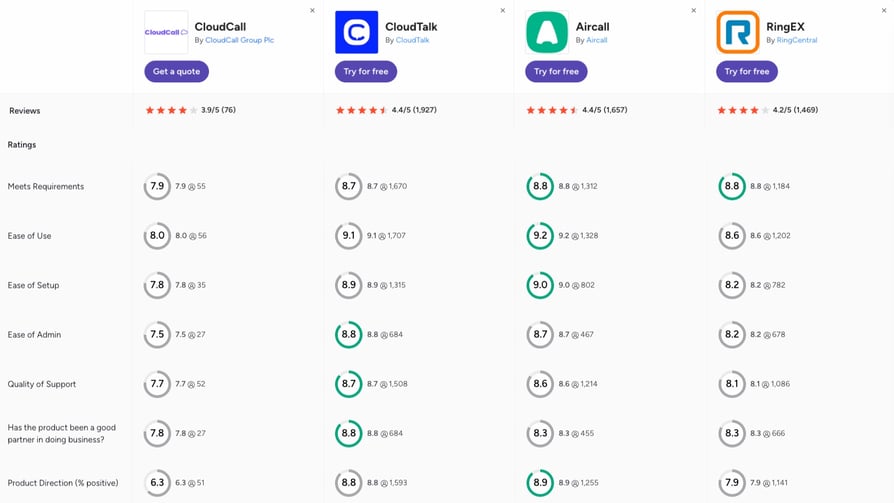The width and height of the screenshot is (894, 503).
Task: Click the Ease of Admin row label
Action: tap(34, 335)
